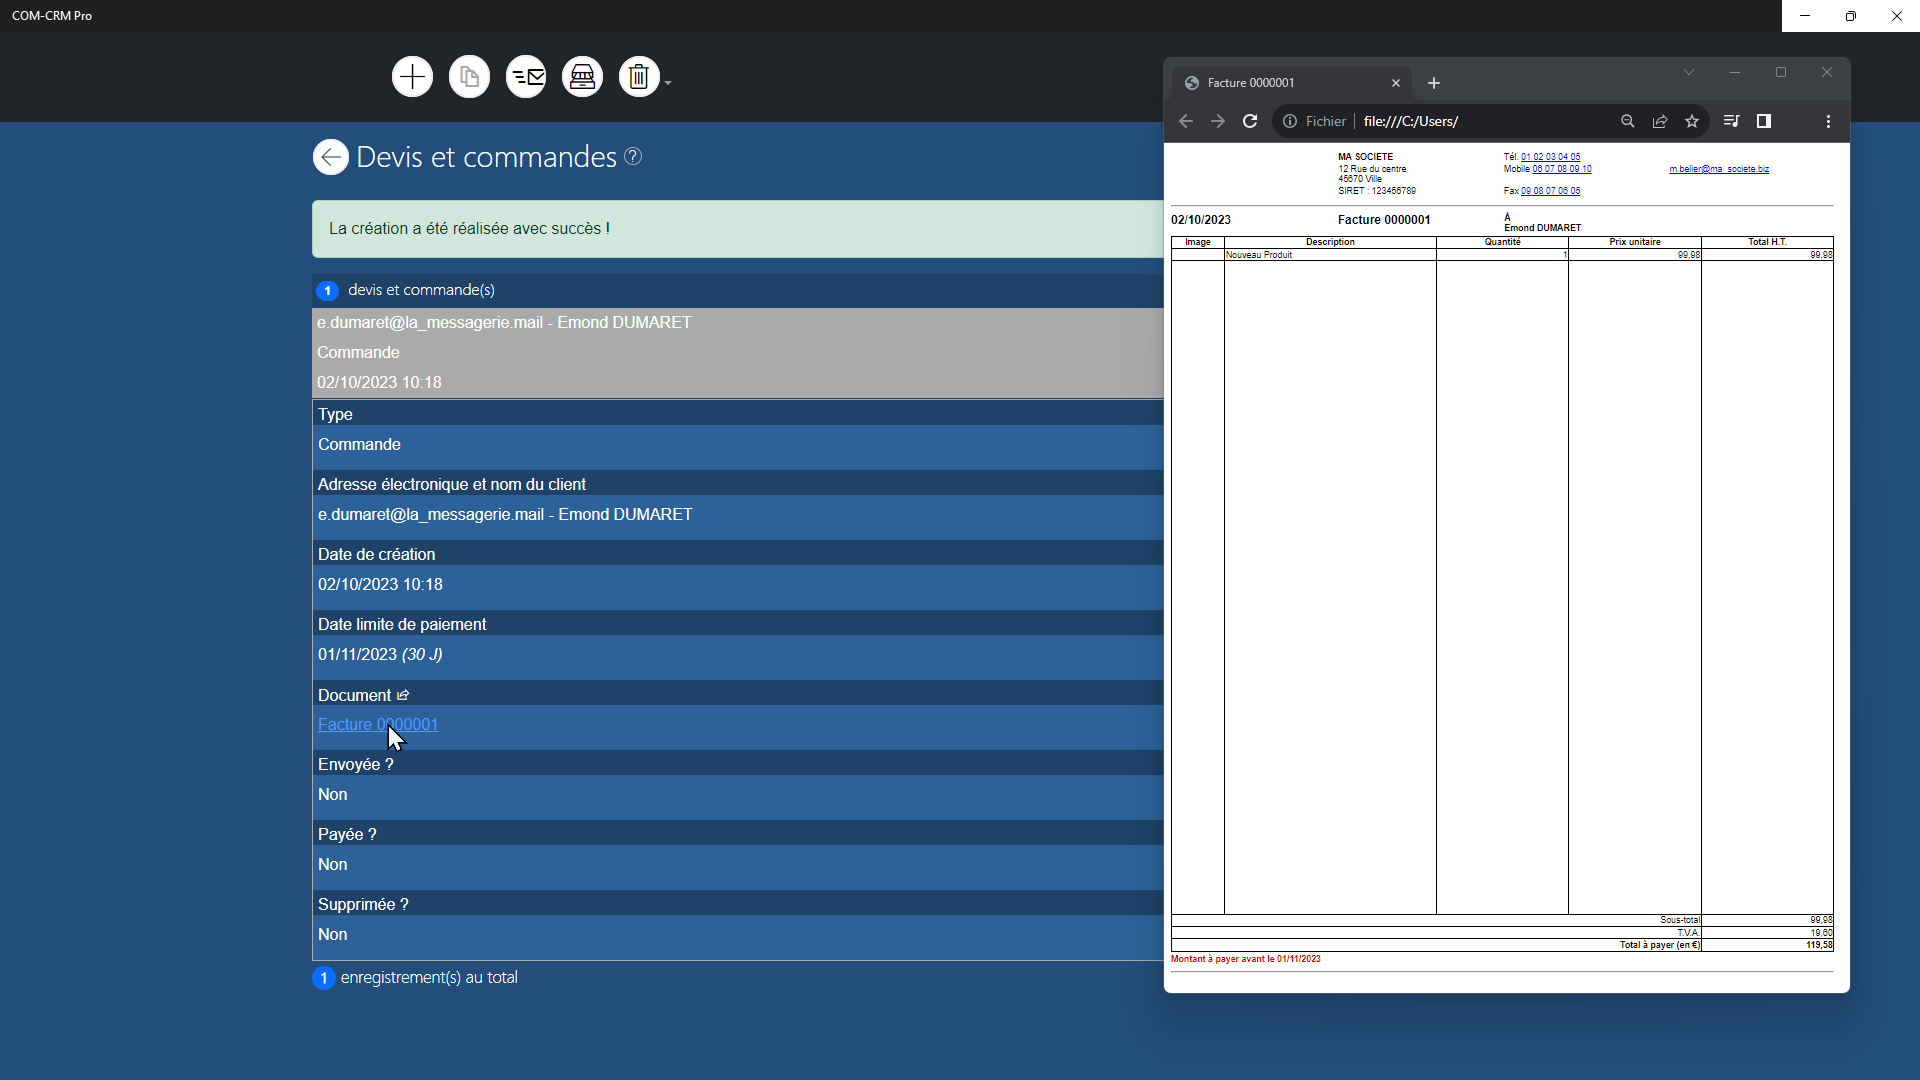Open help icon beside Devis et commandes
This screenshot has width=1920, height=1080.
633,156
